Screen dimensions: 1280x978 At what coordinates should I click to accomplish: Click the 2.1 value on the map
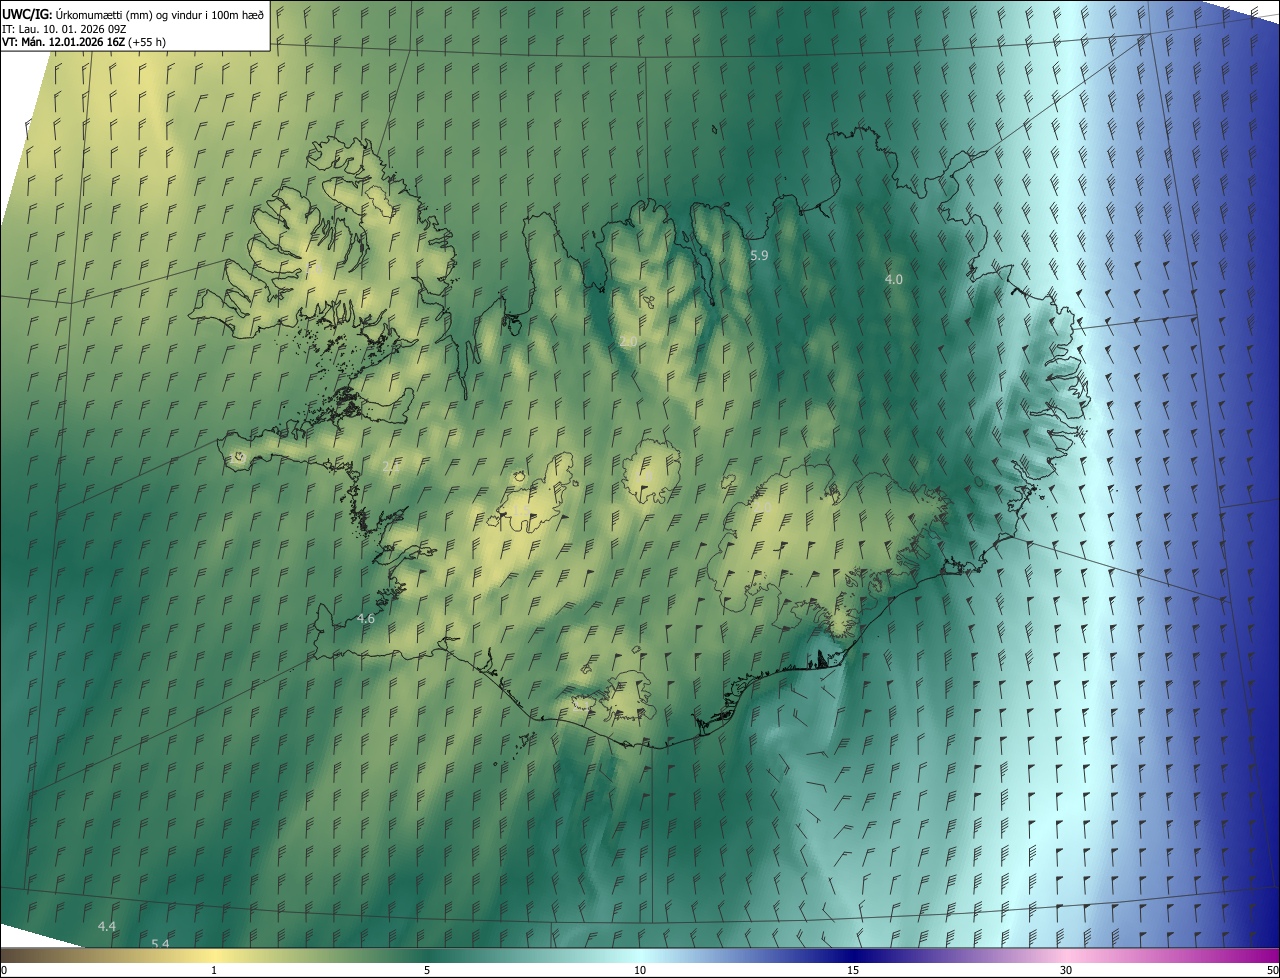[x=392, y=466]
